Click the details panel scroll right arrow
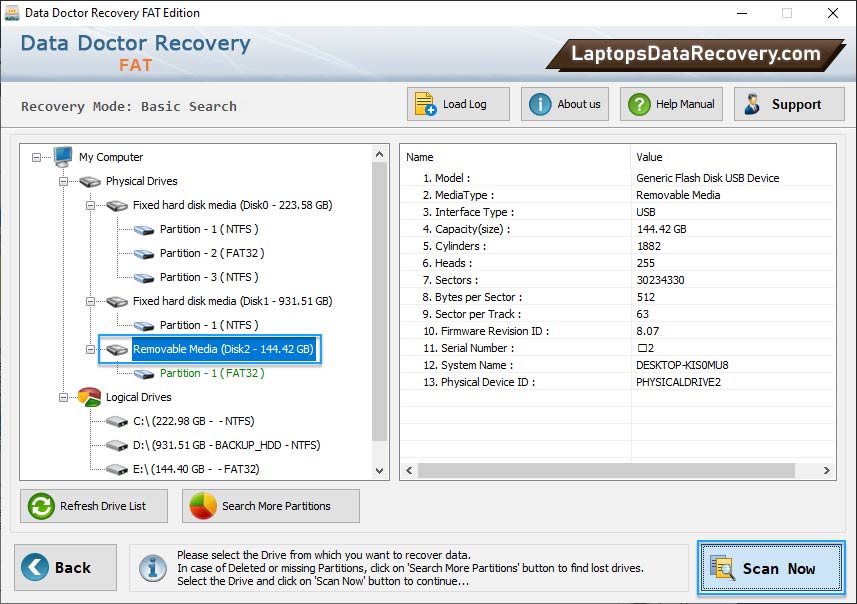The width and height of the screenshot is (857, 604). click(826, 470)
